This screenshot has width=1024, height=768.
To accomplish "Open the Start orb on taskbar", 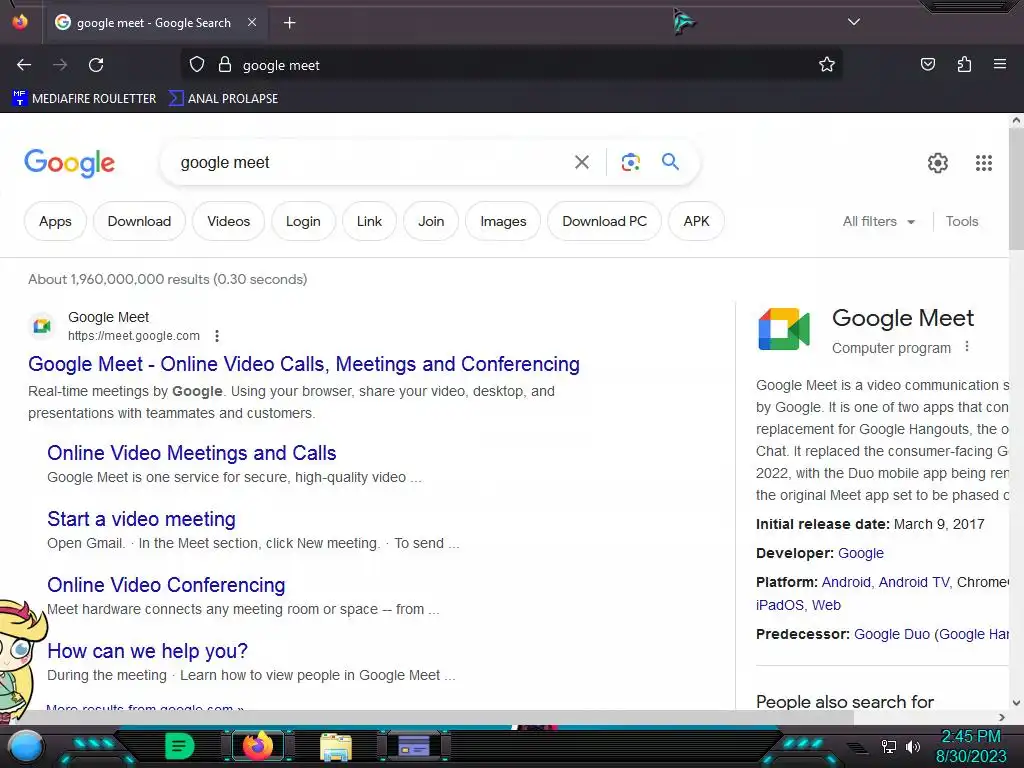I will click(26, 746).
